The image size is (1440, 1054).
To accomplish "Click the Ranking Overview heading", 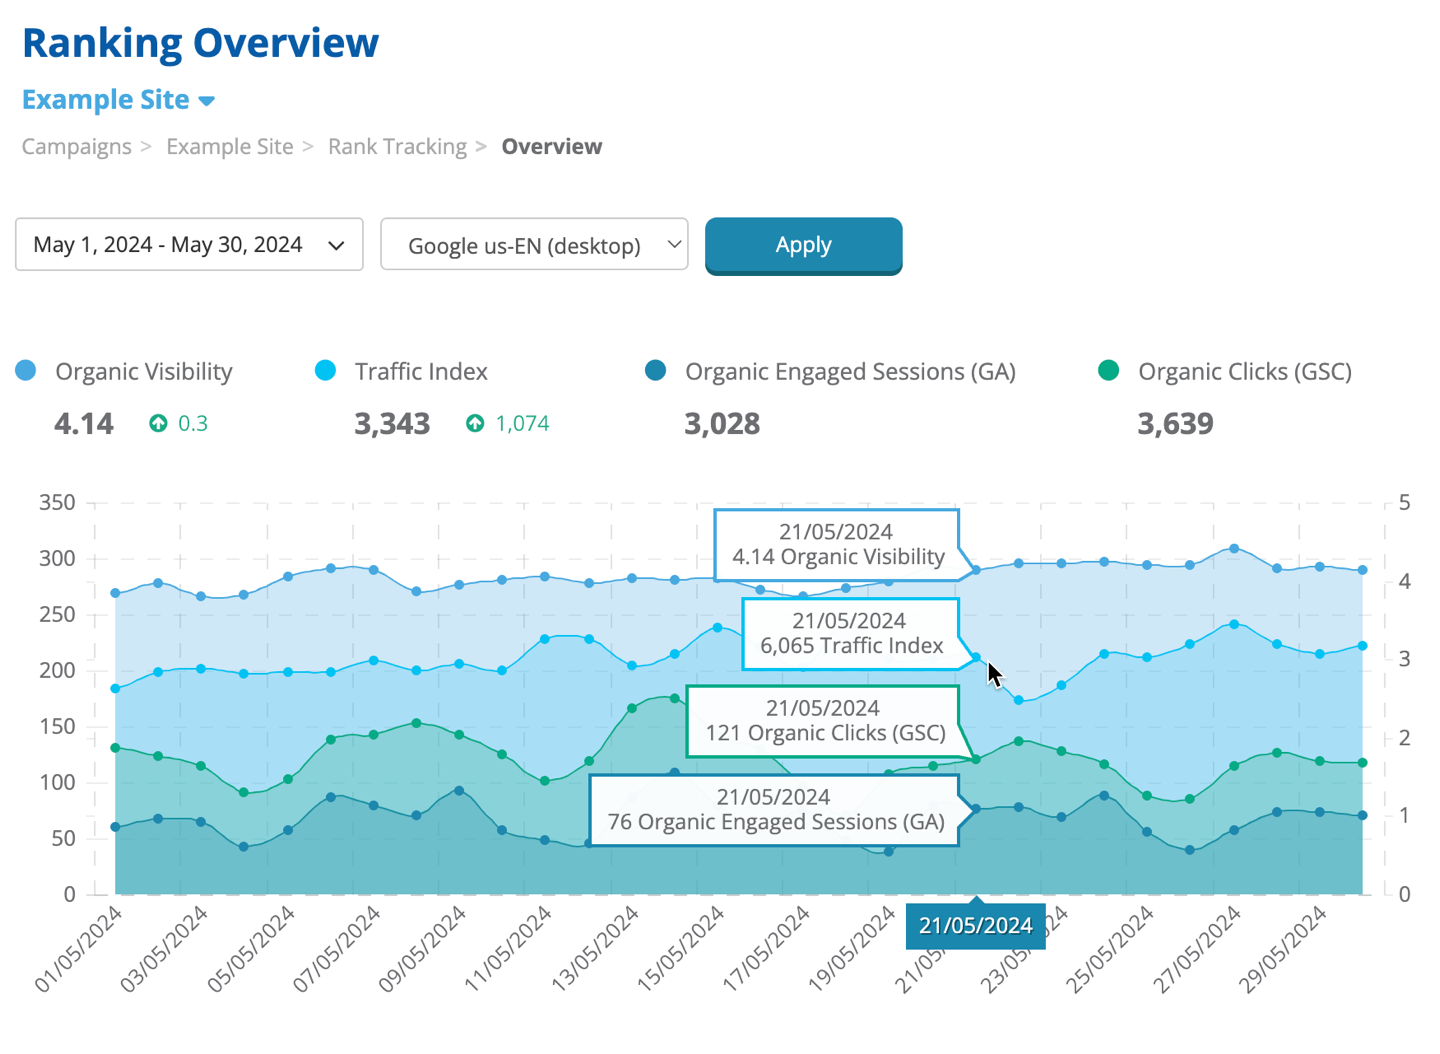I will tap(200, 43).
